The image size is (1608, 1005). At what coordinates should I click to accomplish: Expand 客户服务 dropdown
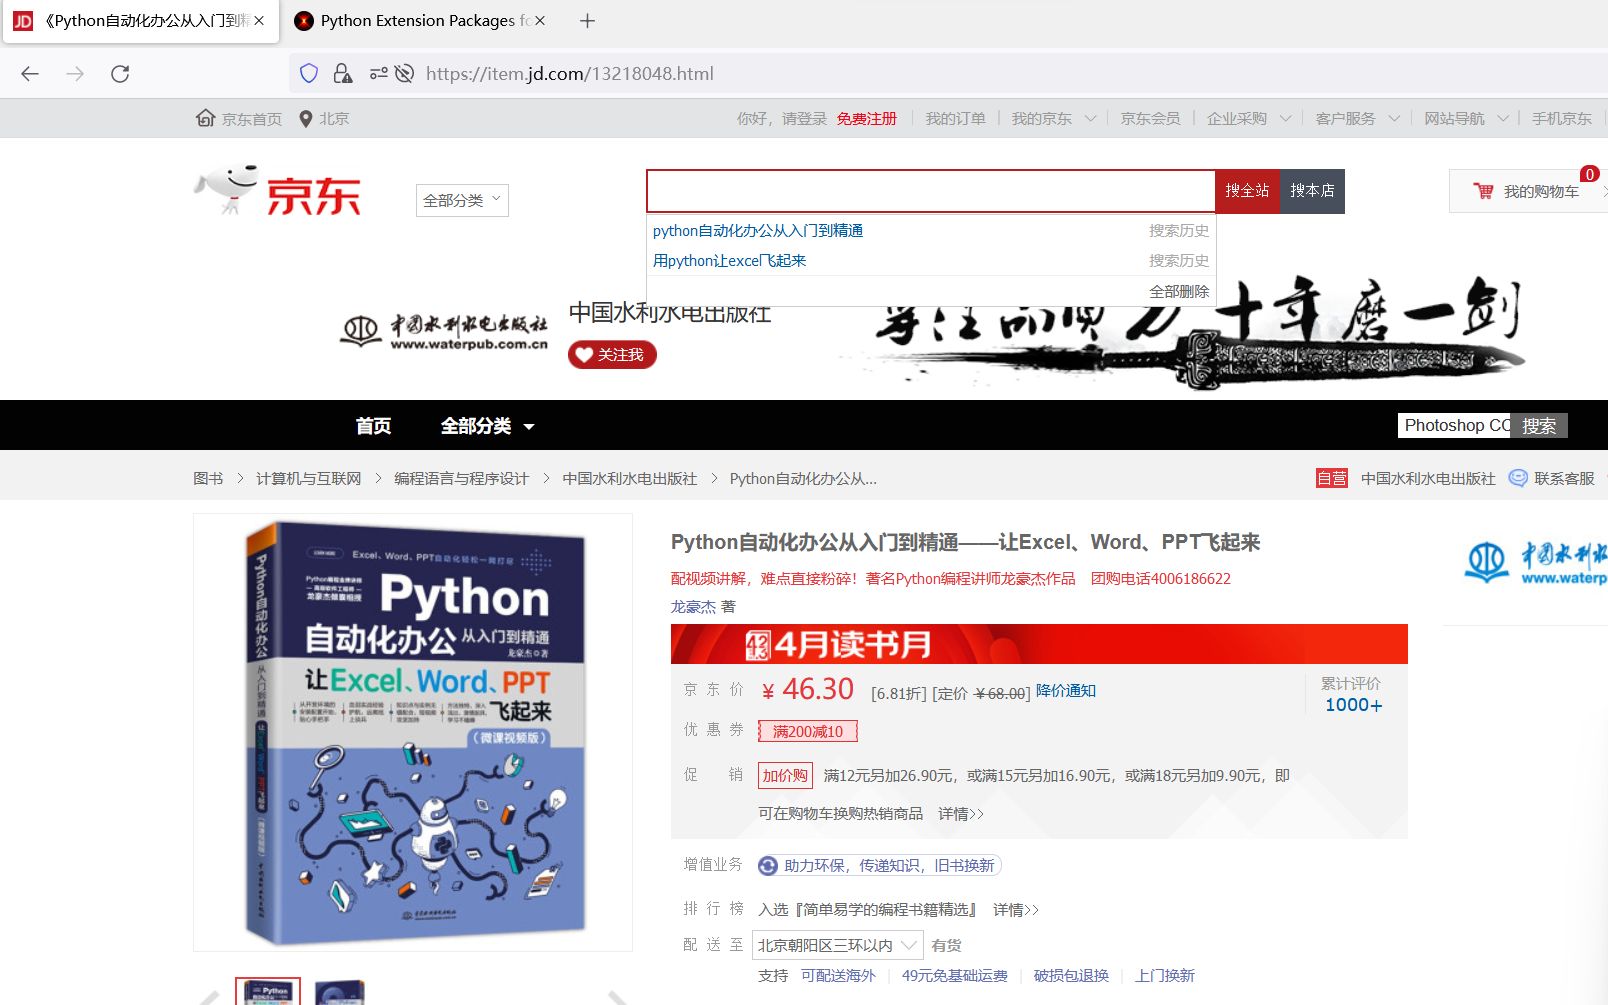coord(1357,118)
